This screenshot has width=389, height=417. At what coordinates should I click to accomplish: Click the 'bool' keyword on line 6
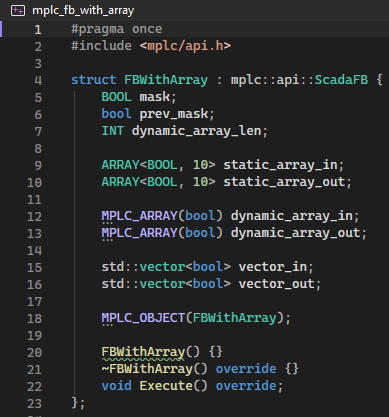coord(117,114)
